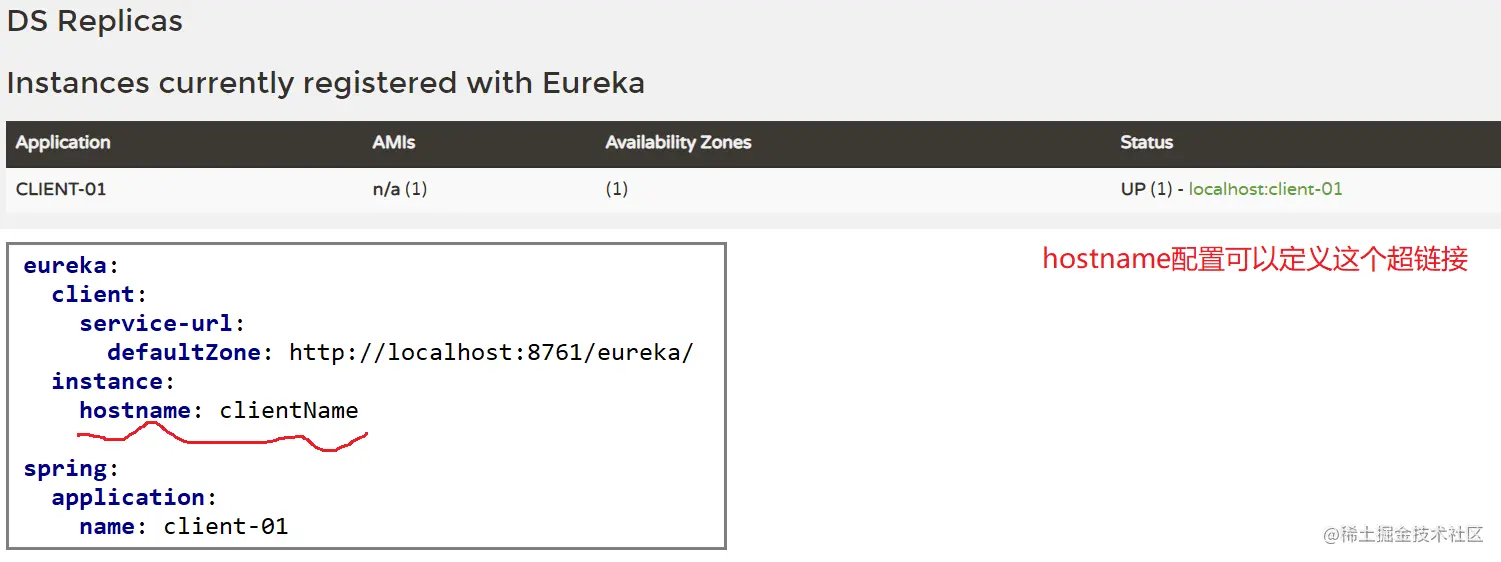Screen dimensions: 1501x562
Task: Click the service-url key in the YAML
Action: click(156, 324)
